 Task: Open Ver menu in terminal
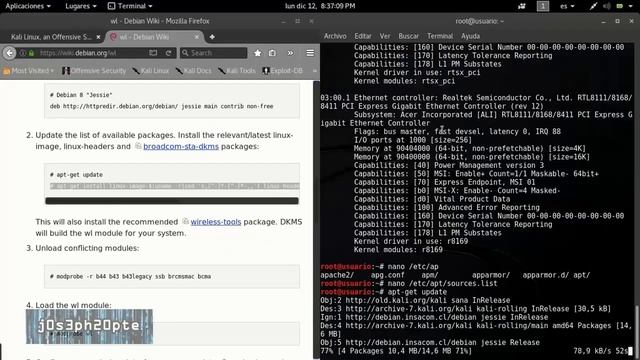[385, 36]
